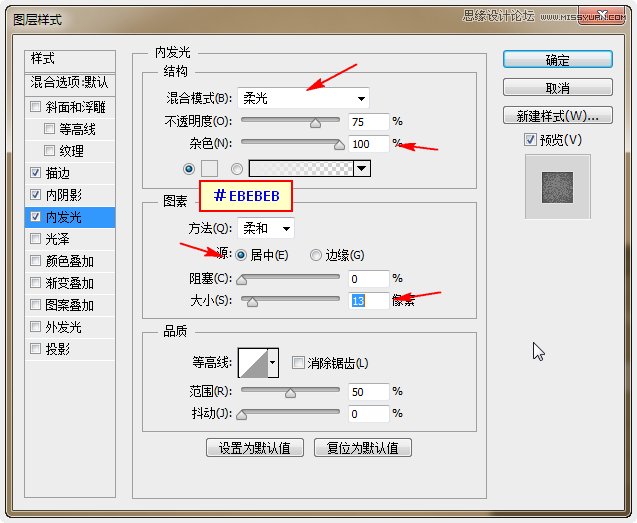Screen dimensions: 637x523
Task: Choose 居中(E) as the glow source
Action: [241, 255]
